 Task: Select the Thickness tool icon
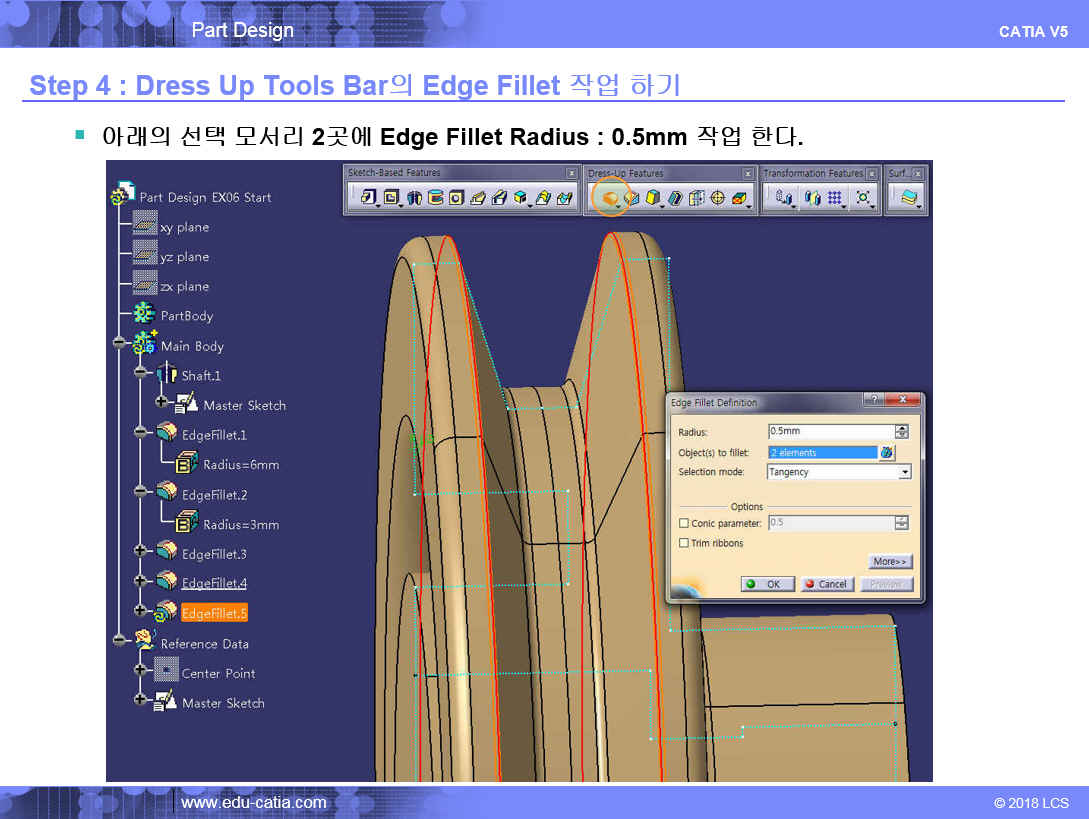[x=697, y=198]
